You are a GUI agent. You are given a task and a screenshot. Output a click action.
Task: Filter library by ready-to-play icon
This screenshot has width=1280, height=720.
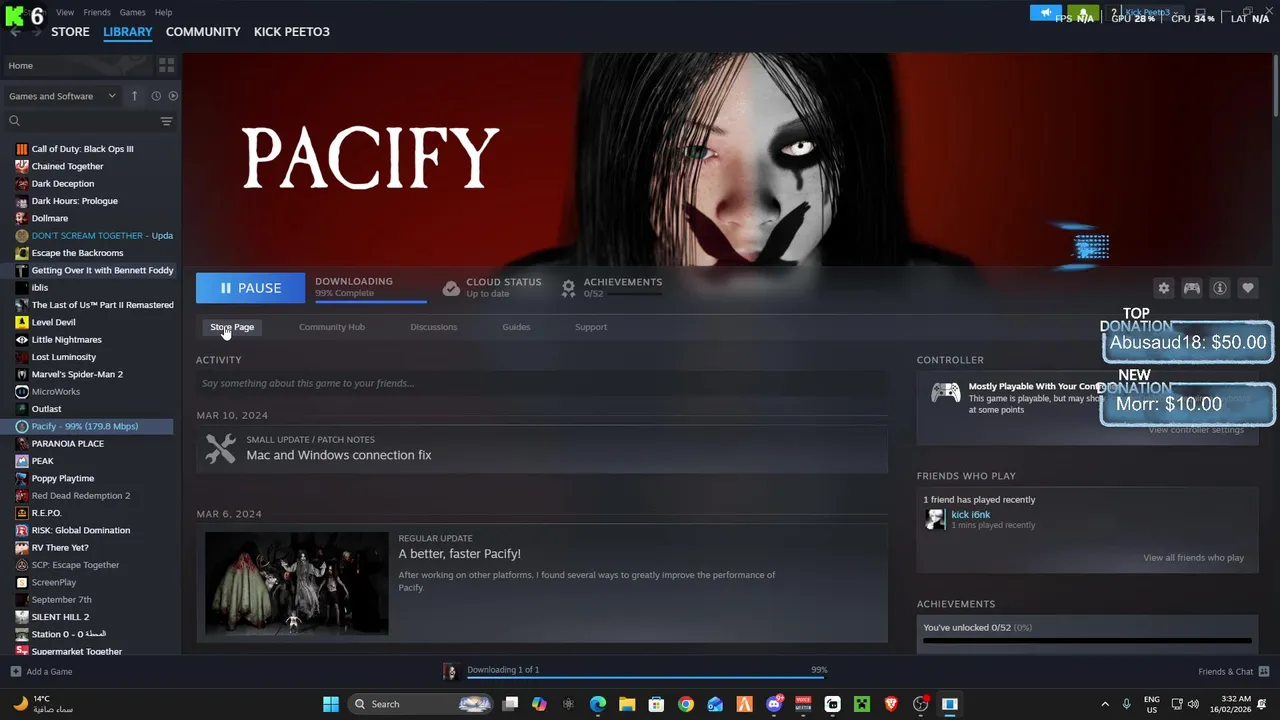pos(173,96)
